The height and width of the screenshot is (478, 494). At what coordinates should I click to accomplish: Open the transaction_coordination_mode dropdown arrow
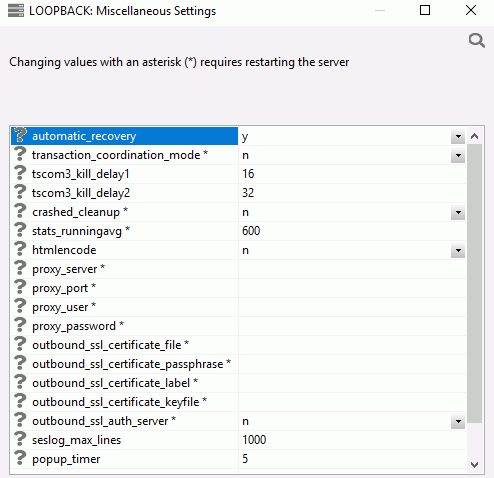pyautogui.click(x=458, y=155)
